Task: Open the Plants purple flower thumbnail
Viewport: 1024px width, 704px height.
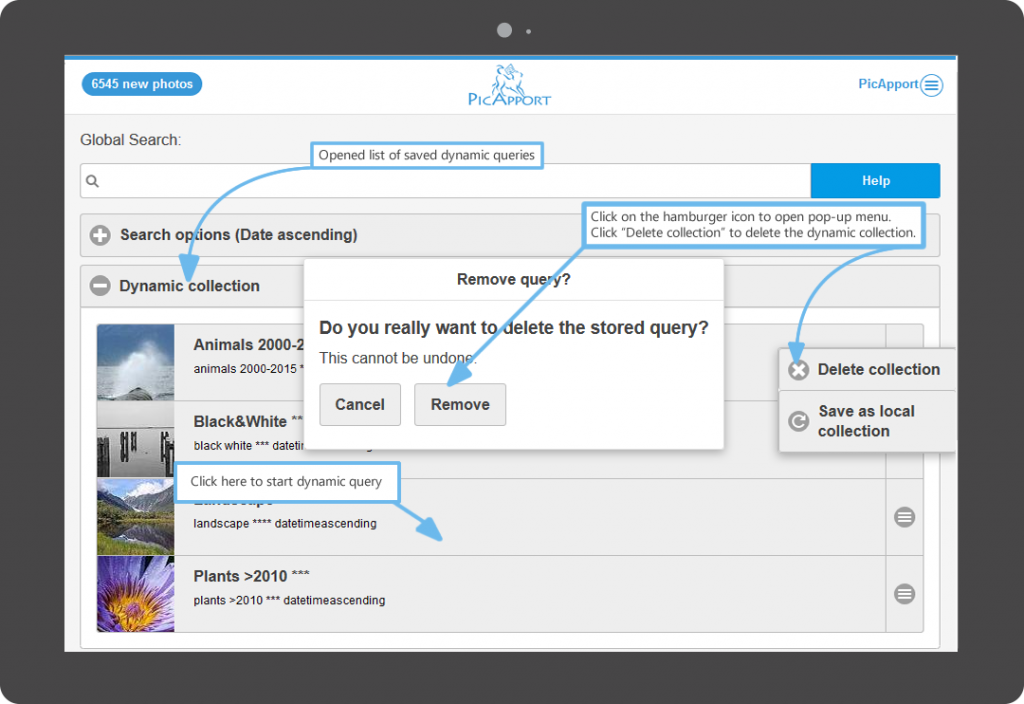Action: pyautogui.click(x=136, y=594)
